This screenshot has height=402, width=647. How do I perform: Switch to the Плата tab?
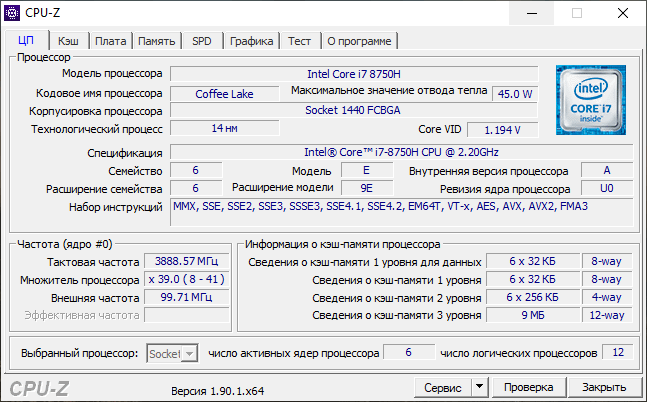pyautogui.click(x=111, y=41)
